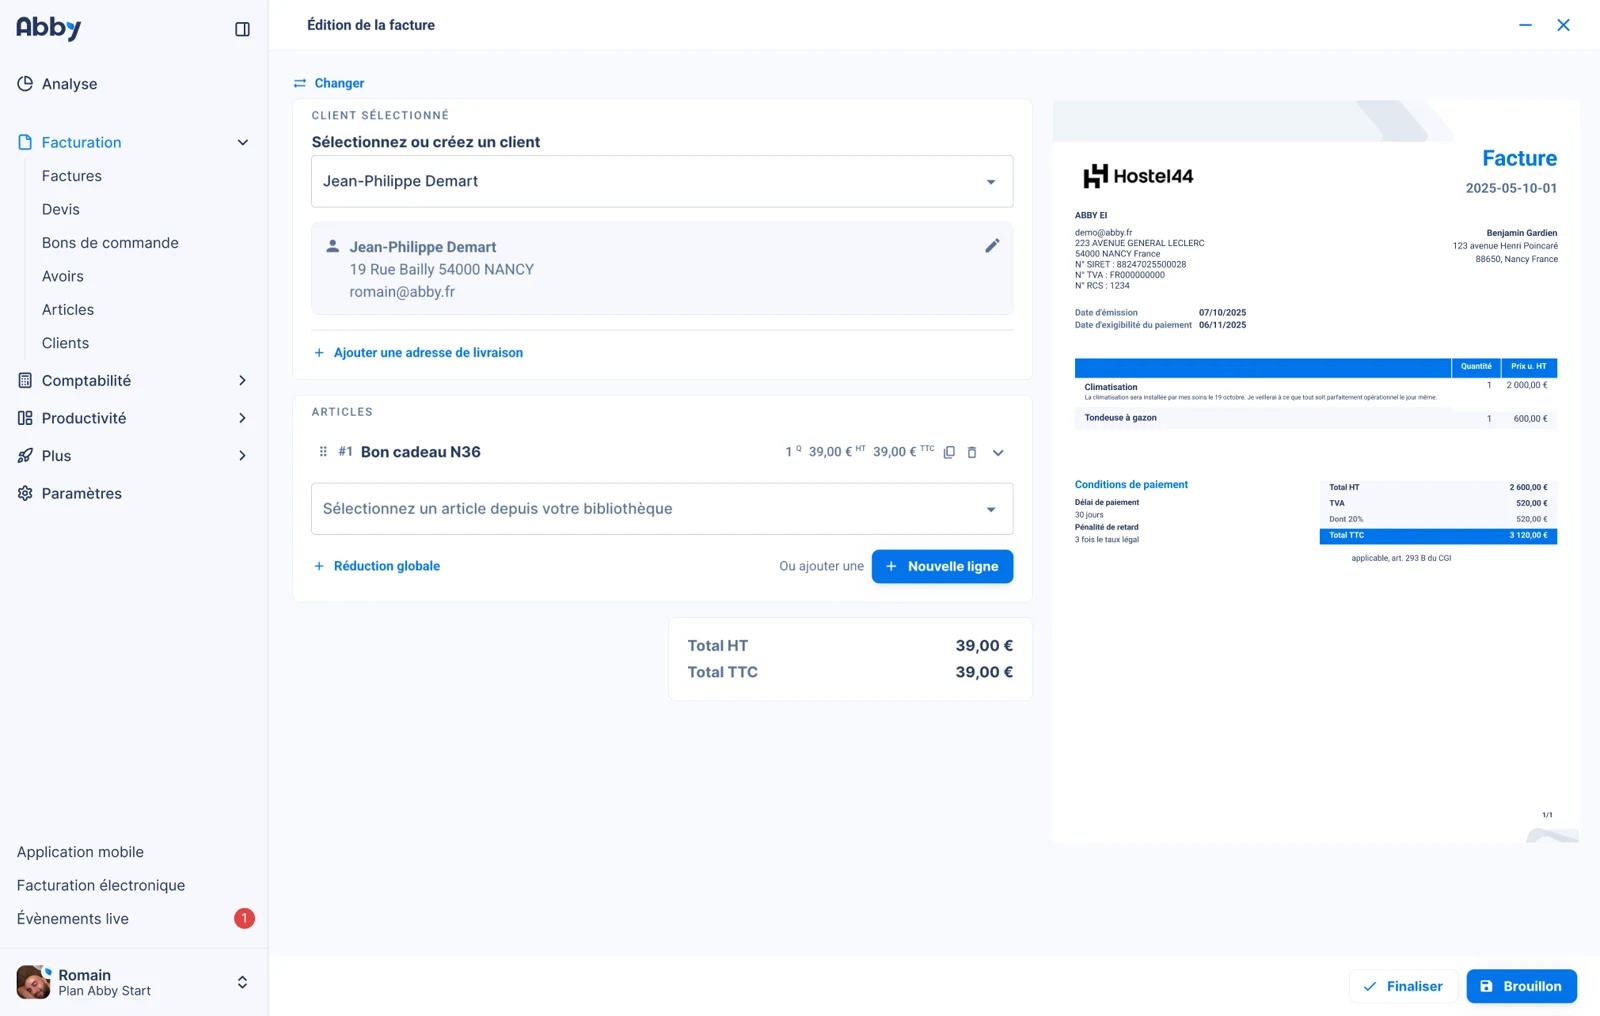1600x1016 pixels.
Task: Go to Devis in the sidebar
Action: pyautogui.click(x=61, y=209)
